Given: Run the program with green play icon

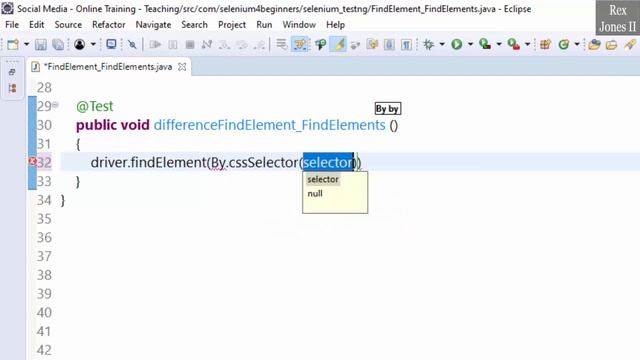Looking at the screenshot, I should pos(457,44).
